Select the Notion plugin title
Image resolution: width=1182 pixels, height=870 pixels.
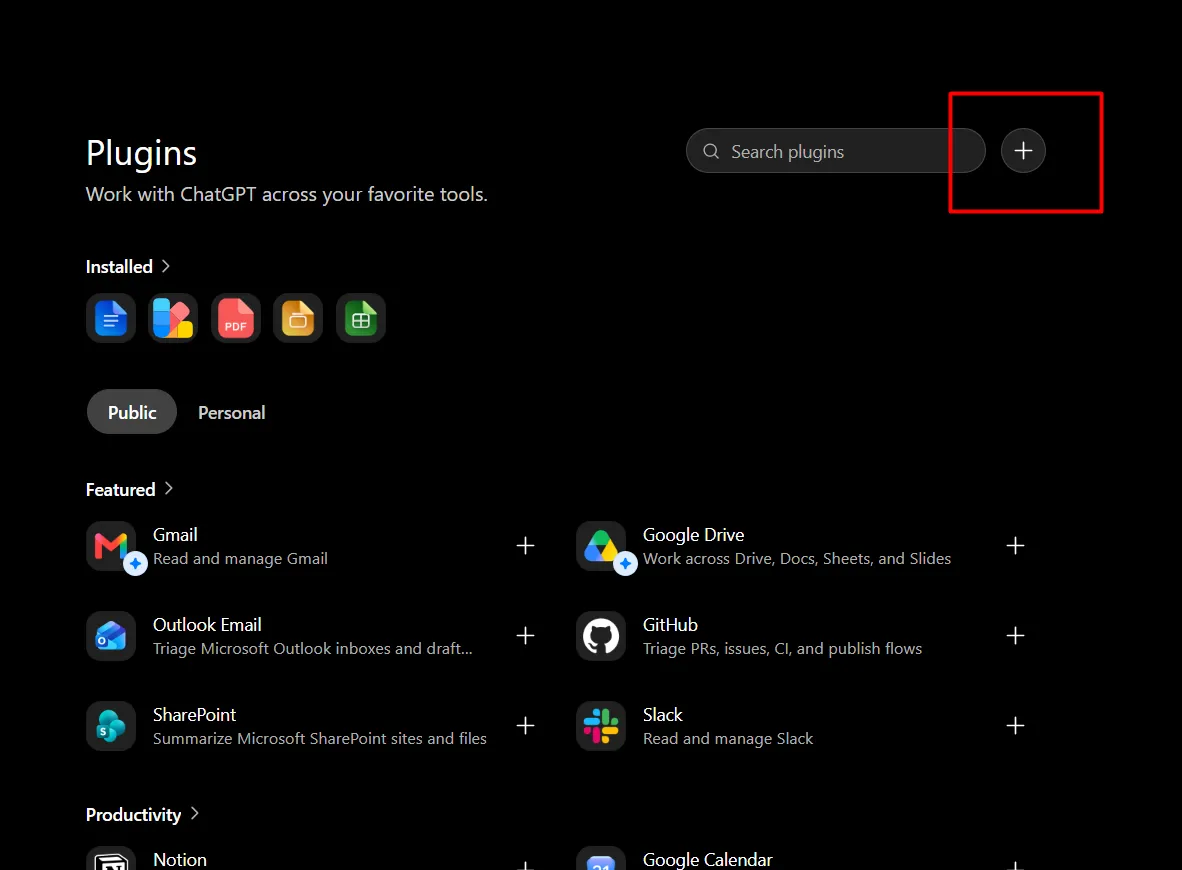coord(179,859)
